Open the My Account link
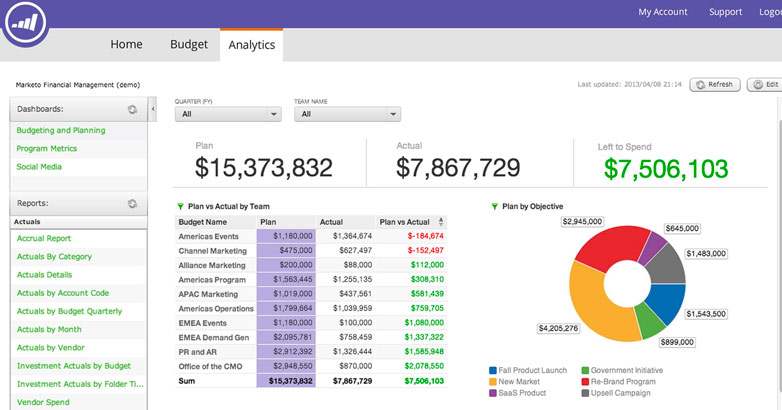This screenshot has height=410, width=782. (x=663, y=12)
